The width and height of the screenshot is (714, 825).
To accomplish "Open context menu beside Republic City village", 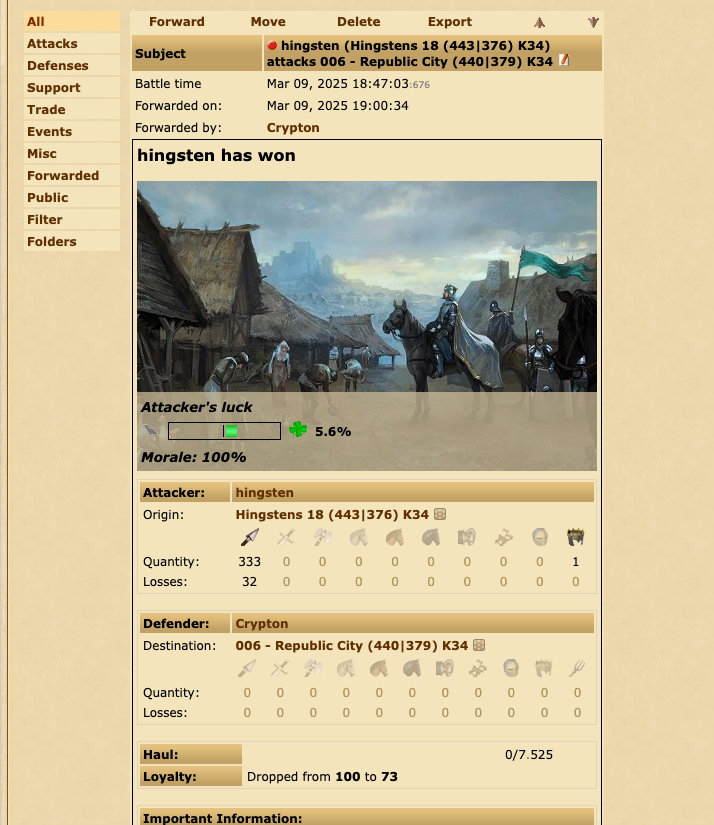I will click(479, 646).
